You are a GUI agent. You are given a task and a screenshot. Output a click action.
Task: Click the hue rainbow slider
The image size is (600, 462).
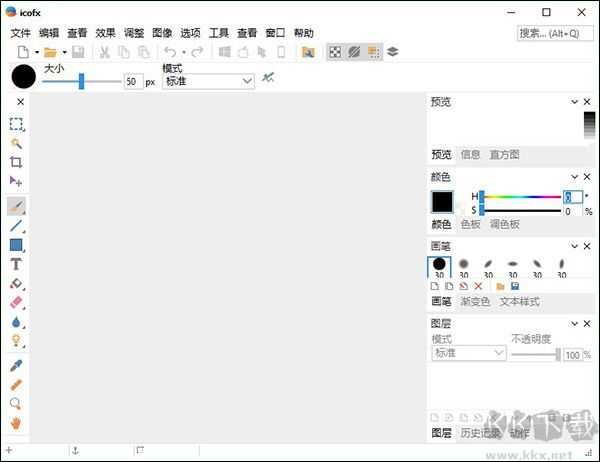coord(520,197)
